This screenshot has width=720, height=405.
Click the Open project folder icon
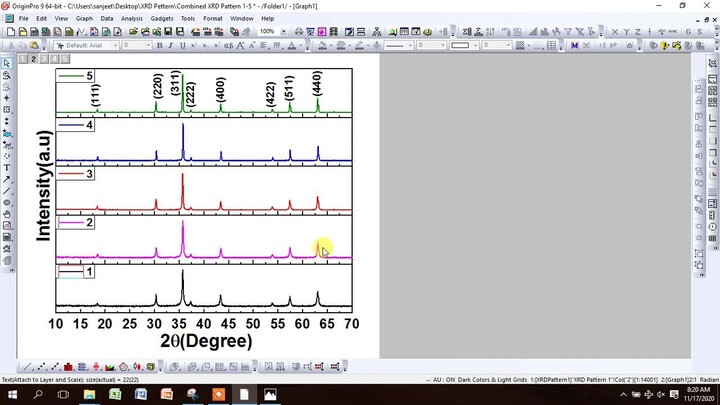[133, 32]
